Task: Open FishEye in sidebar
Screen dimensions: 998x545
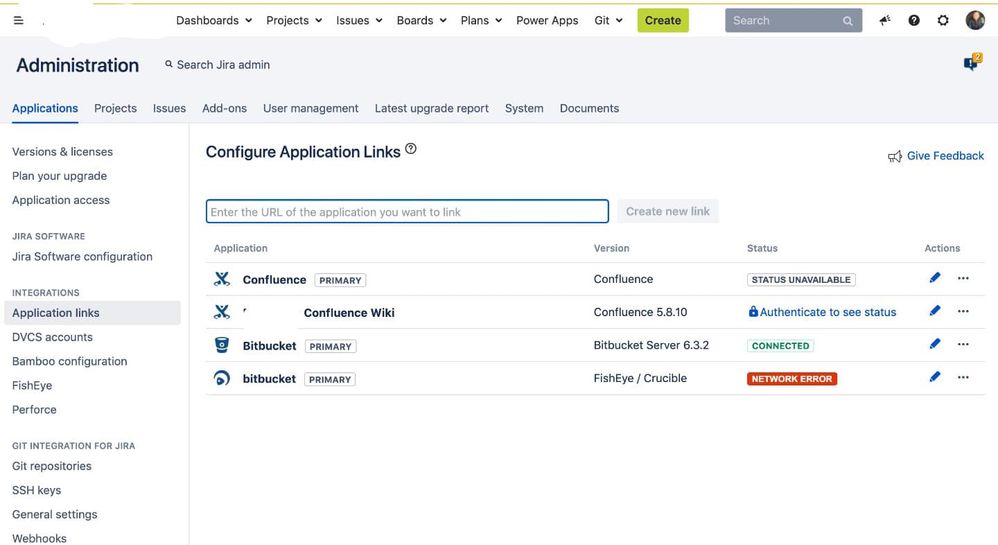Action: 32,385
